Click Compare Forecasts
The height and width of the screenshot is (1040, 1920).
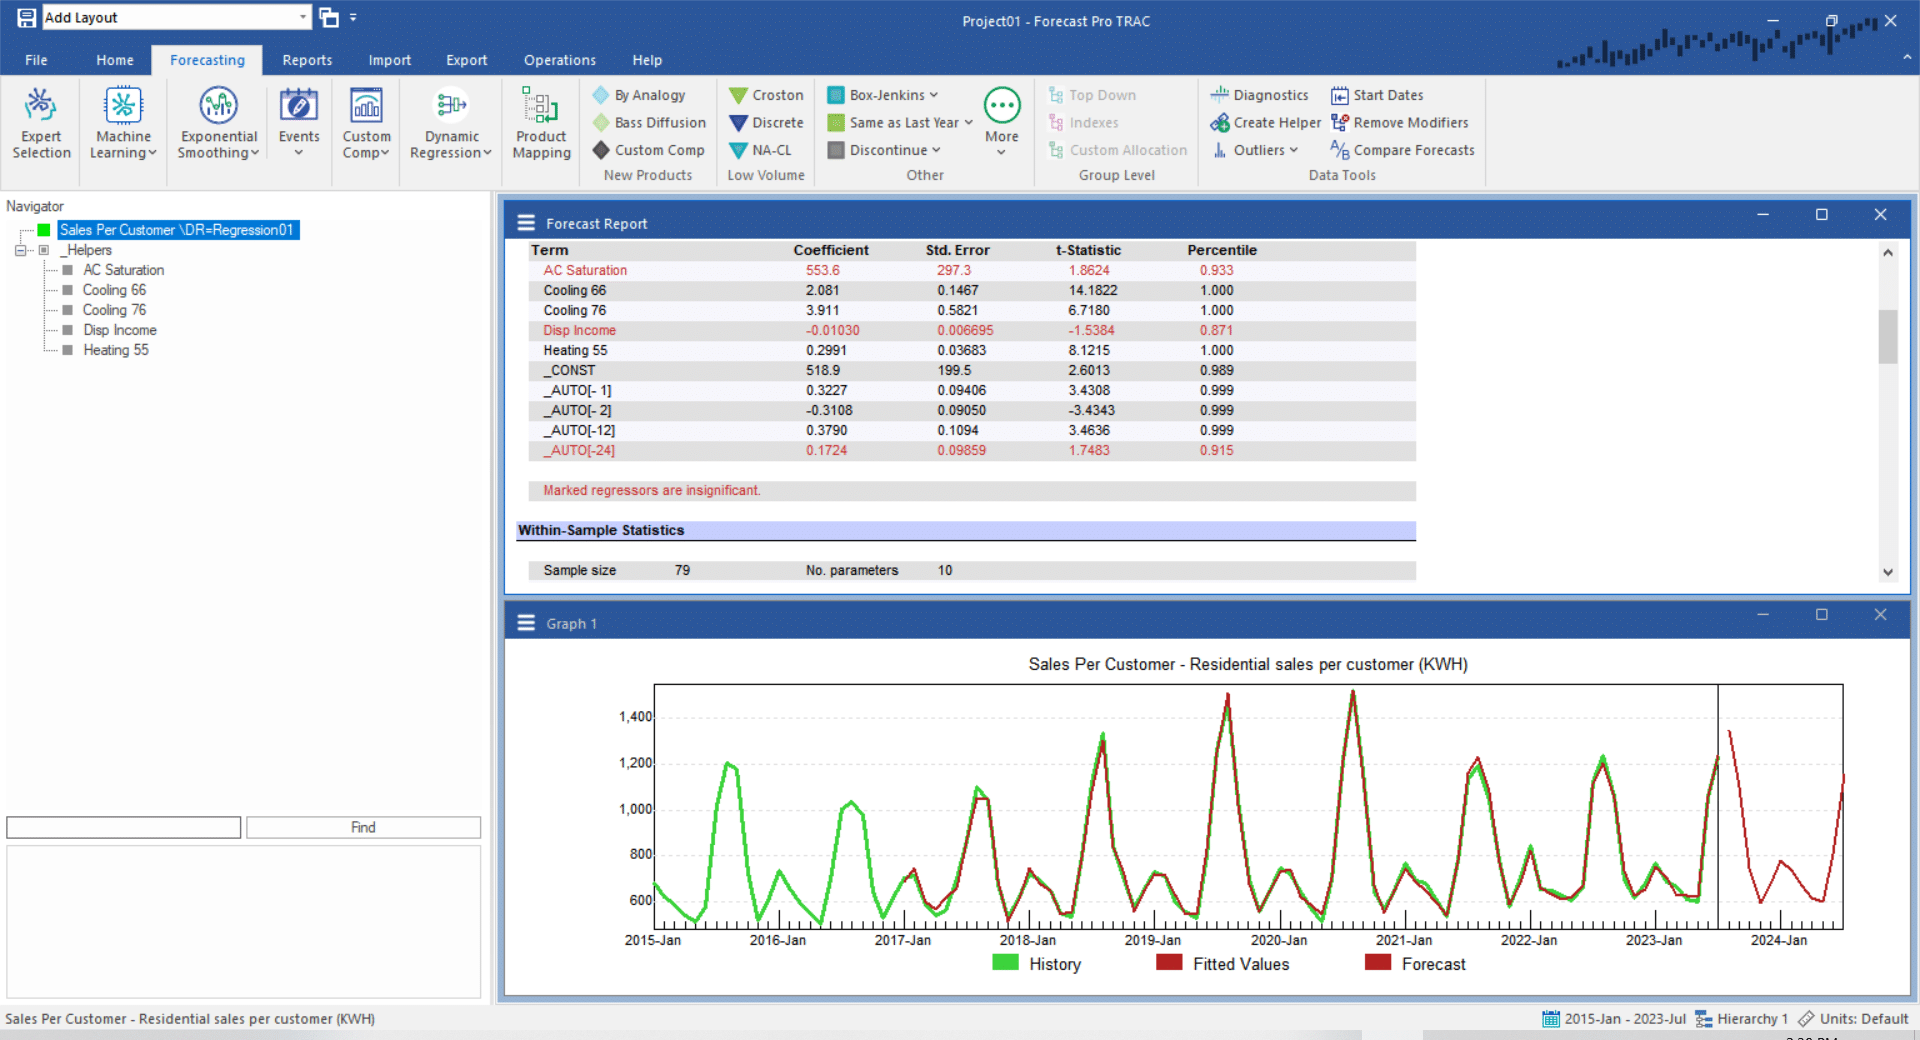[1402, 150]
